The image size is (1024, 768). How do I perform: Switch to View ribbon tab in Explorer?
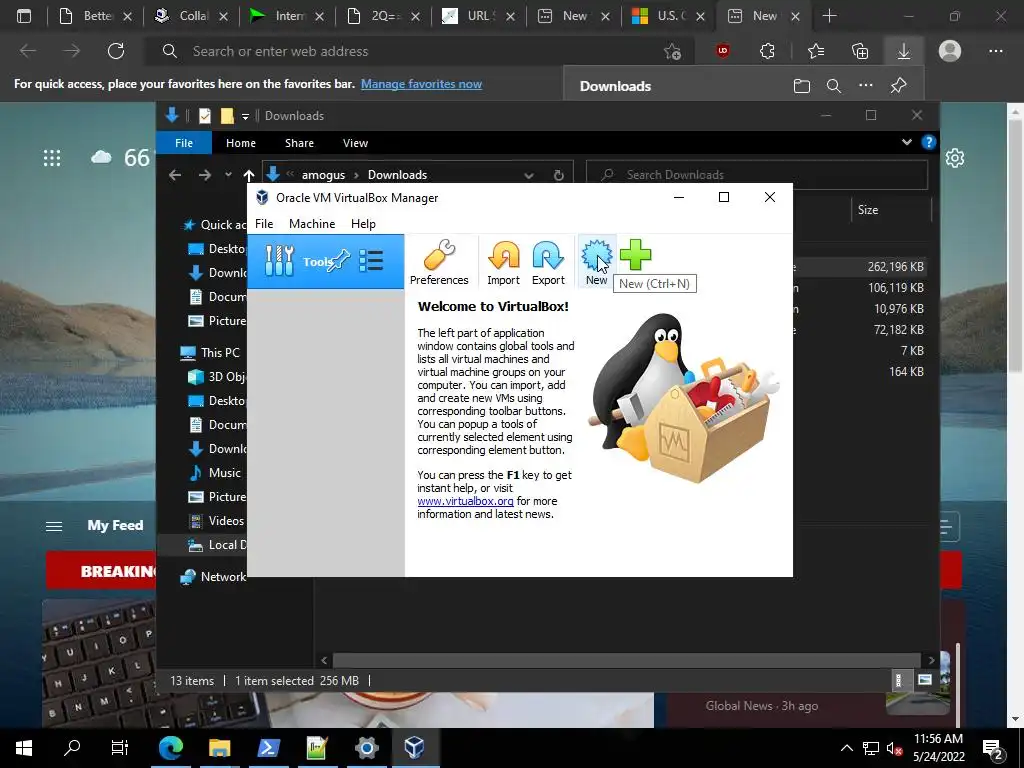click(x=355, y=143)
